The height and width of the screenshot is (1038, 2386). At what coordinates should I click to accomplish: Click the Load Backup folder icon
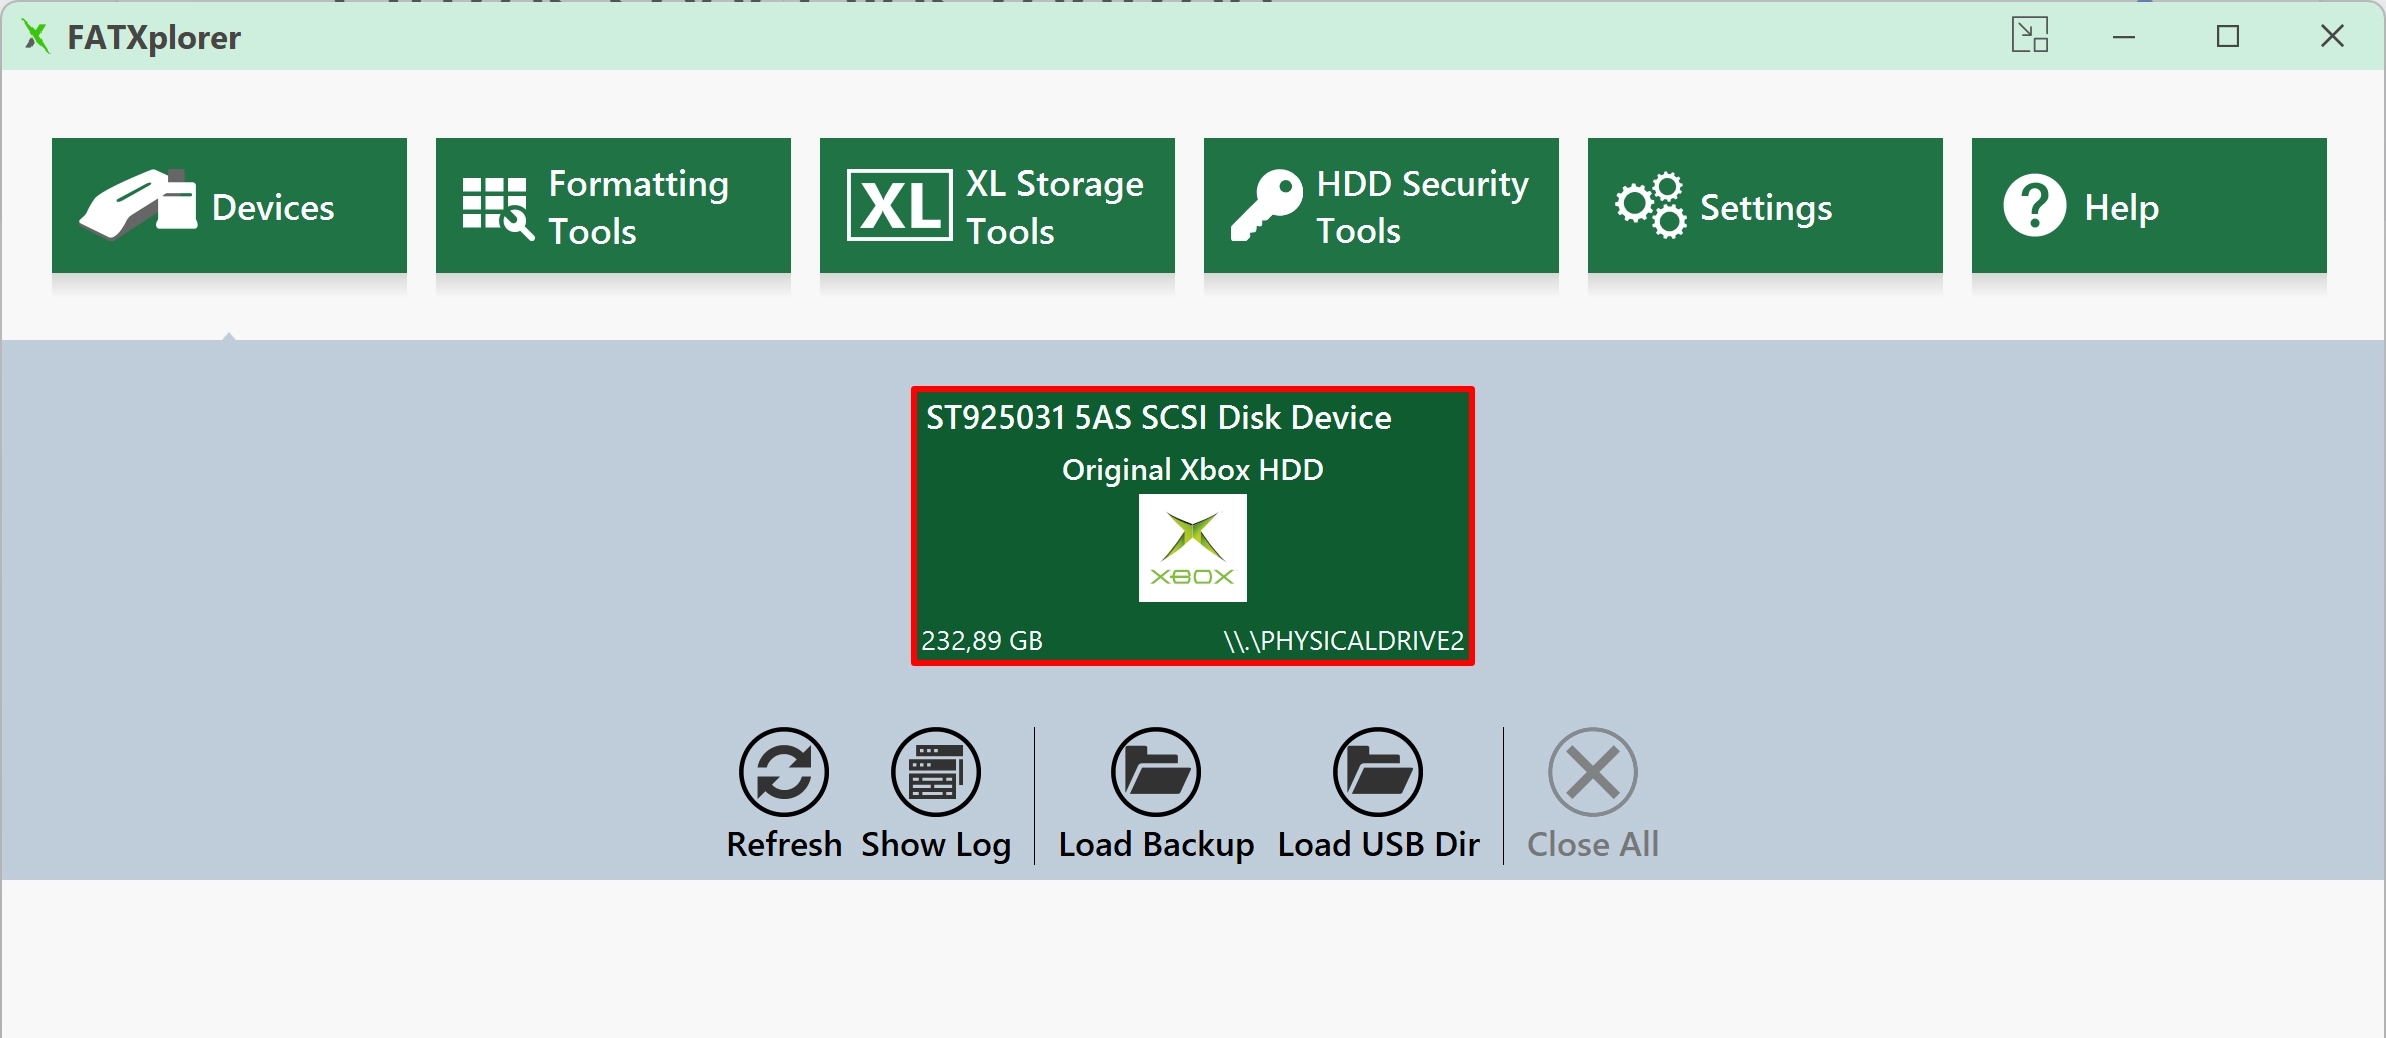1156,772
